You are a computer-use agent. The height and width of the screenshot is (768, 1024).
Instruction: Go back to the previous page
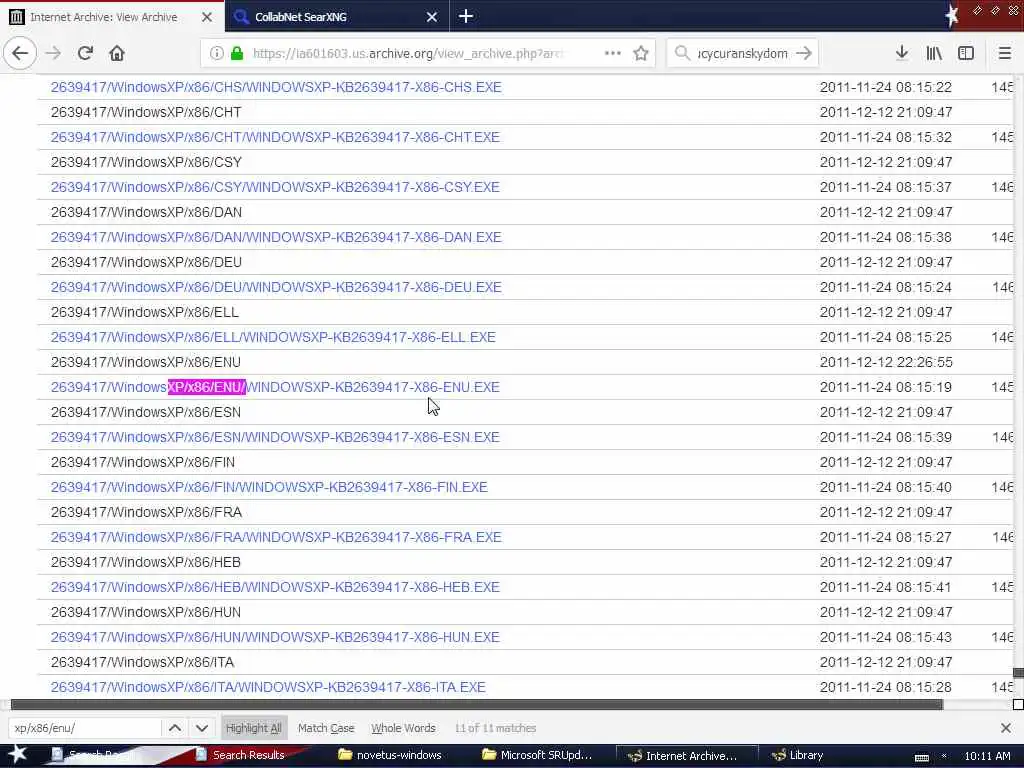pyautogui.click(x=20, y=53)
